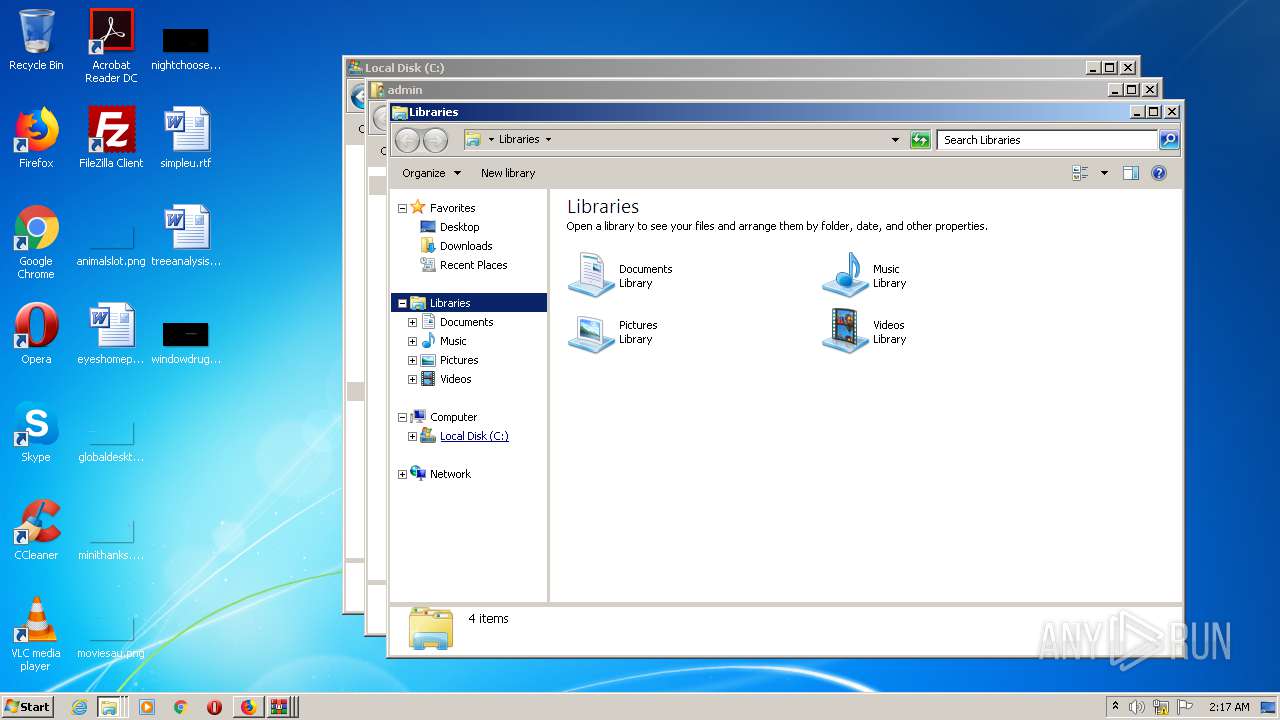Screen dimensions: 1280x720
Task: Open the Pictures library icon
Action: click(591, 331)
